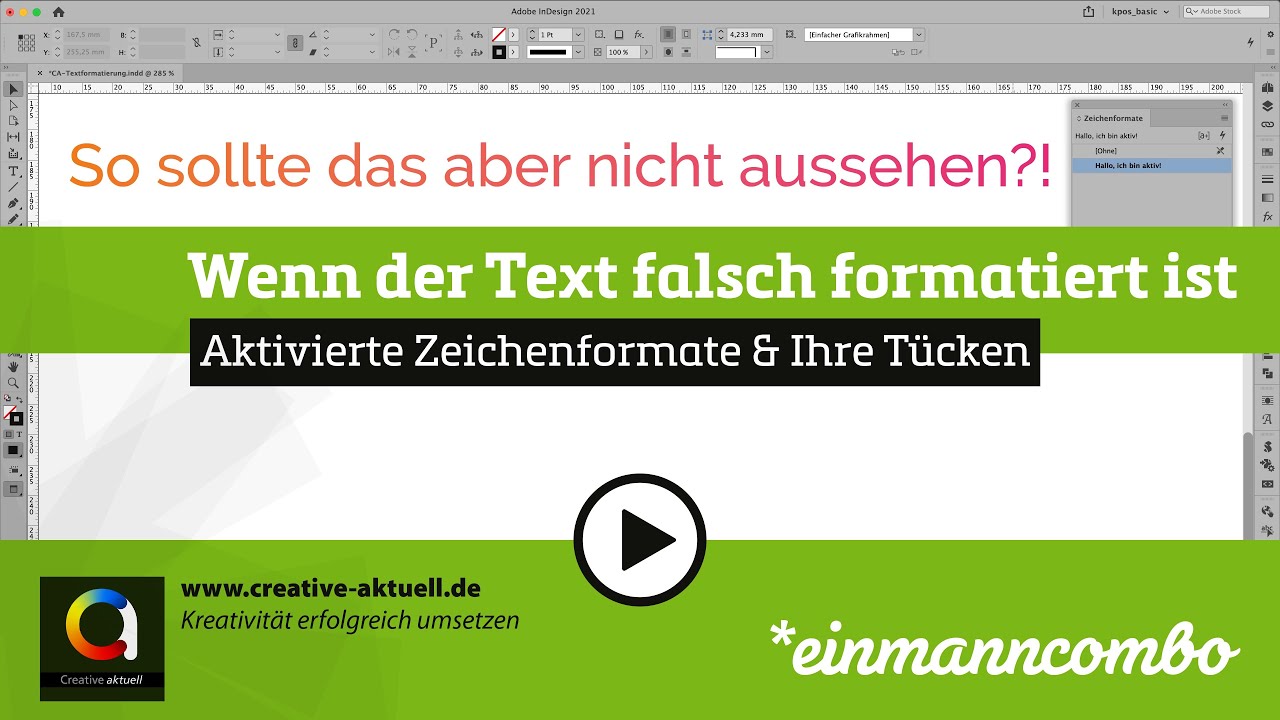The image size is (1280, 720).
Task: Collapse the Zeichenformate panel with double arrows
Action: pyautogui.click(x=1225, y=105)
